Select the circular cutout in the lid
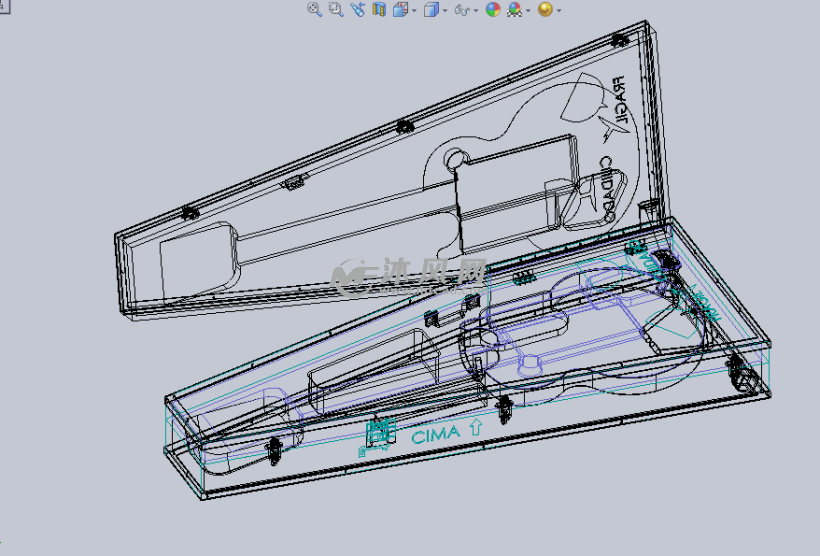Image resolution: width=820 pixels, height=556 pixels. (455, 160)
